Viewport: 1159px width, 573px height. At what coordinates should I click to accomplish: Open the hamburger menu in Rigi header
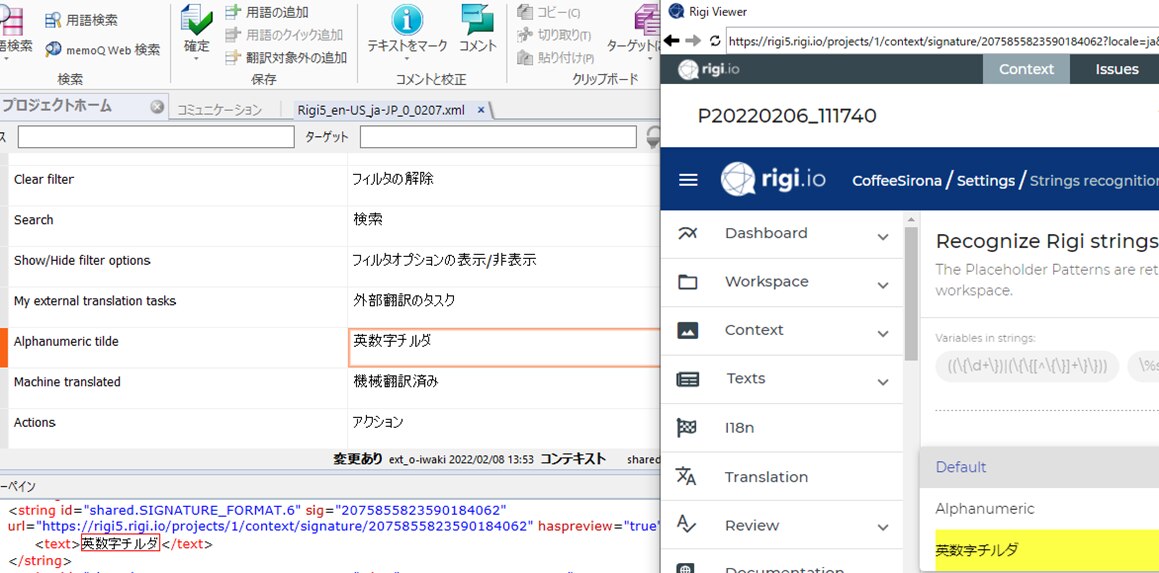pos(688,180)
